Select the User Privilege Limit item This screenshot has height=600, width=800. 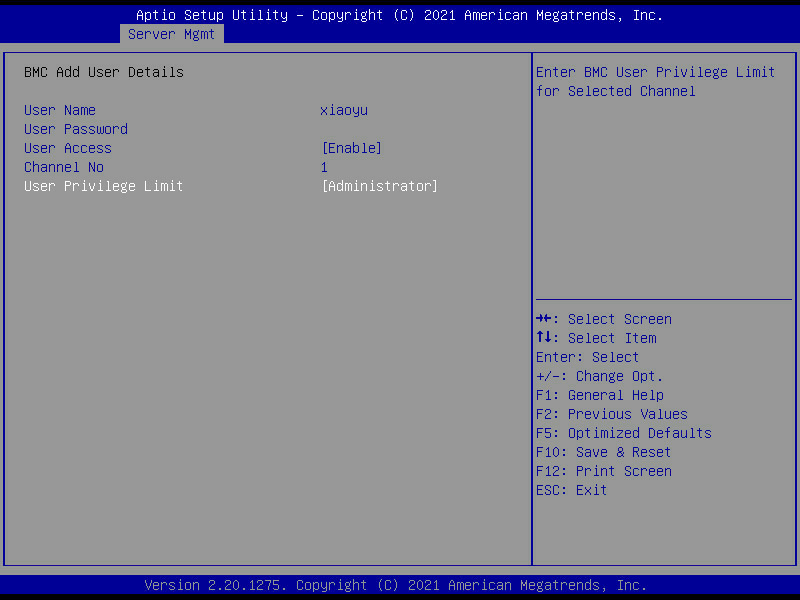coord(104,186)
